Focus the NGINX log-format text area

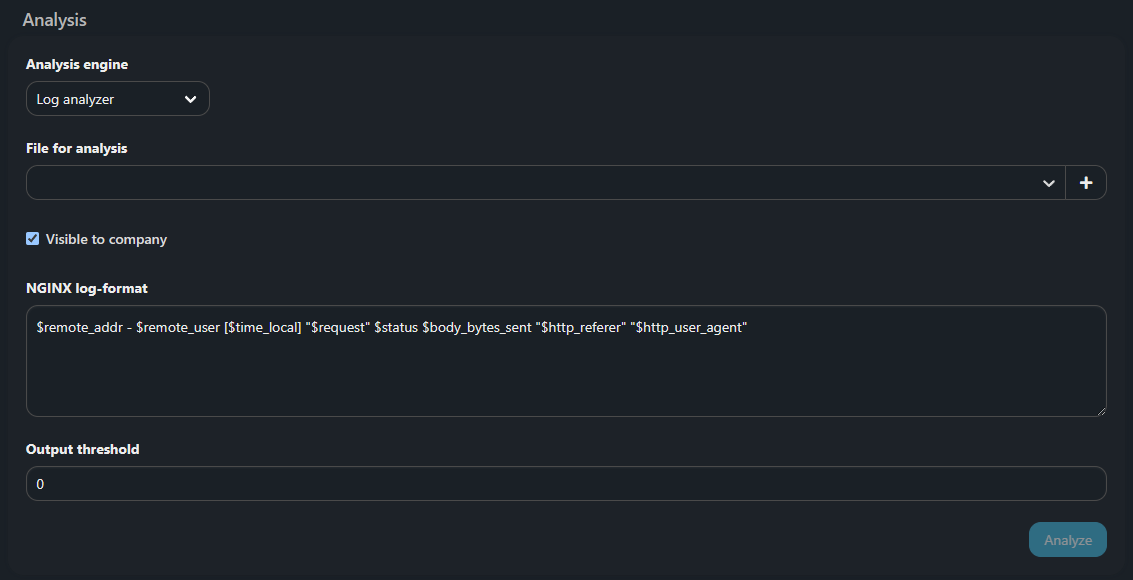[x=566, y=375]
